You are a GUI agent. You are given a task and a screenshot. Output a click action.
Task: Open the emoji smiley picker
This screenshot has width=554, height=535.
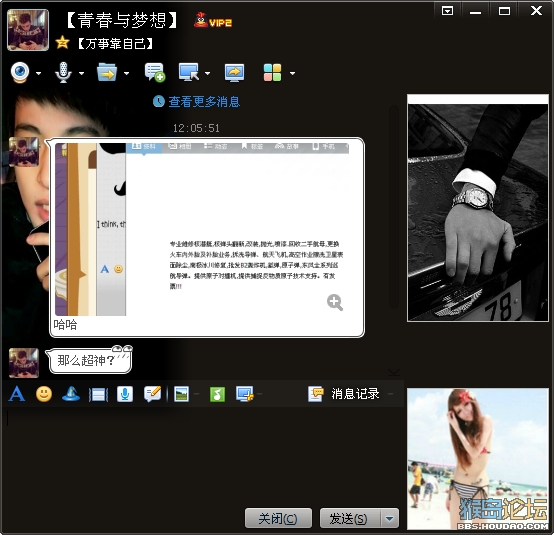44,394
